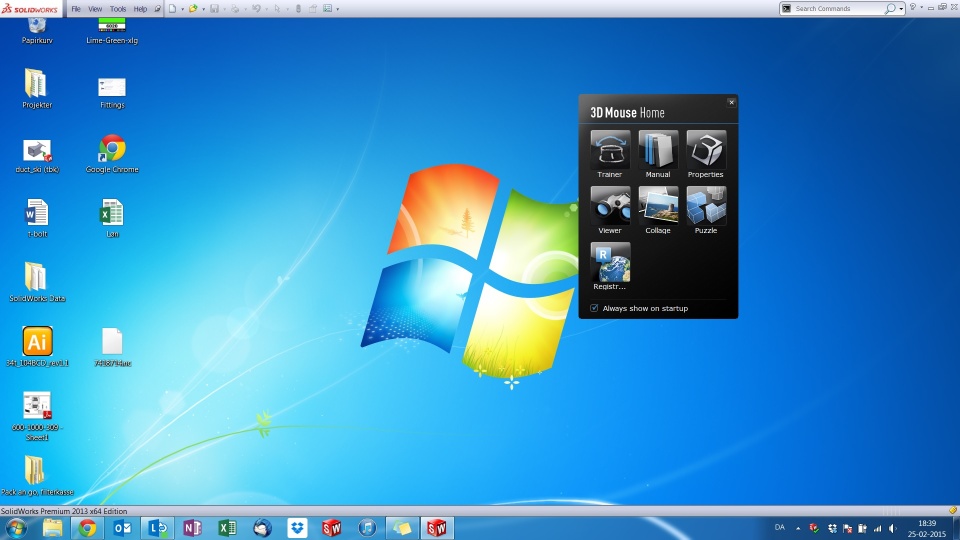Open Properties in 3D Mouse Home
The height and width of the screenshot is (540, 960).
click(x=706, y=154)
